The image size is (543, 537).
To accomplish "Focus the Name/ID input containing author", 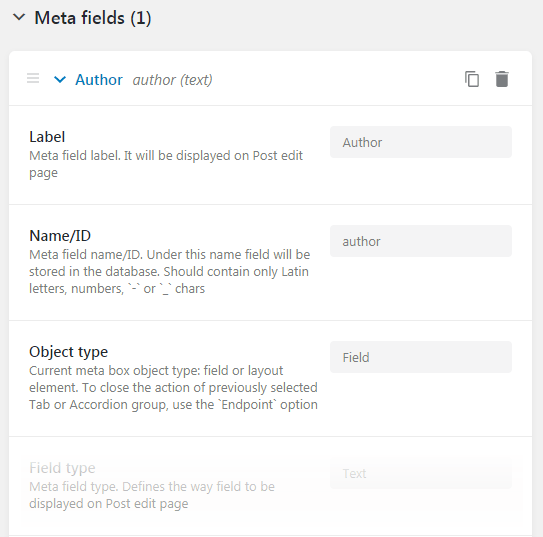I will (x=421, y=241).
